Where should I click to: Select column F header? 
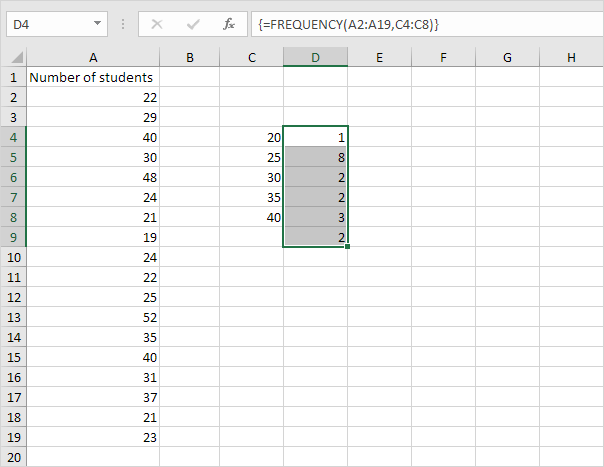tap(443, 57)
